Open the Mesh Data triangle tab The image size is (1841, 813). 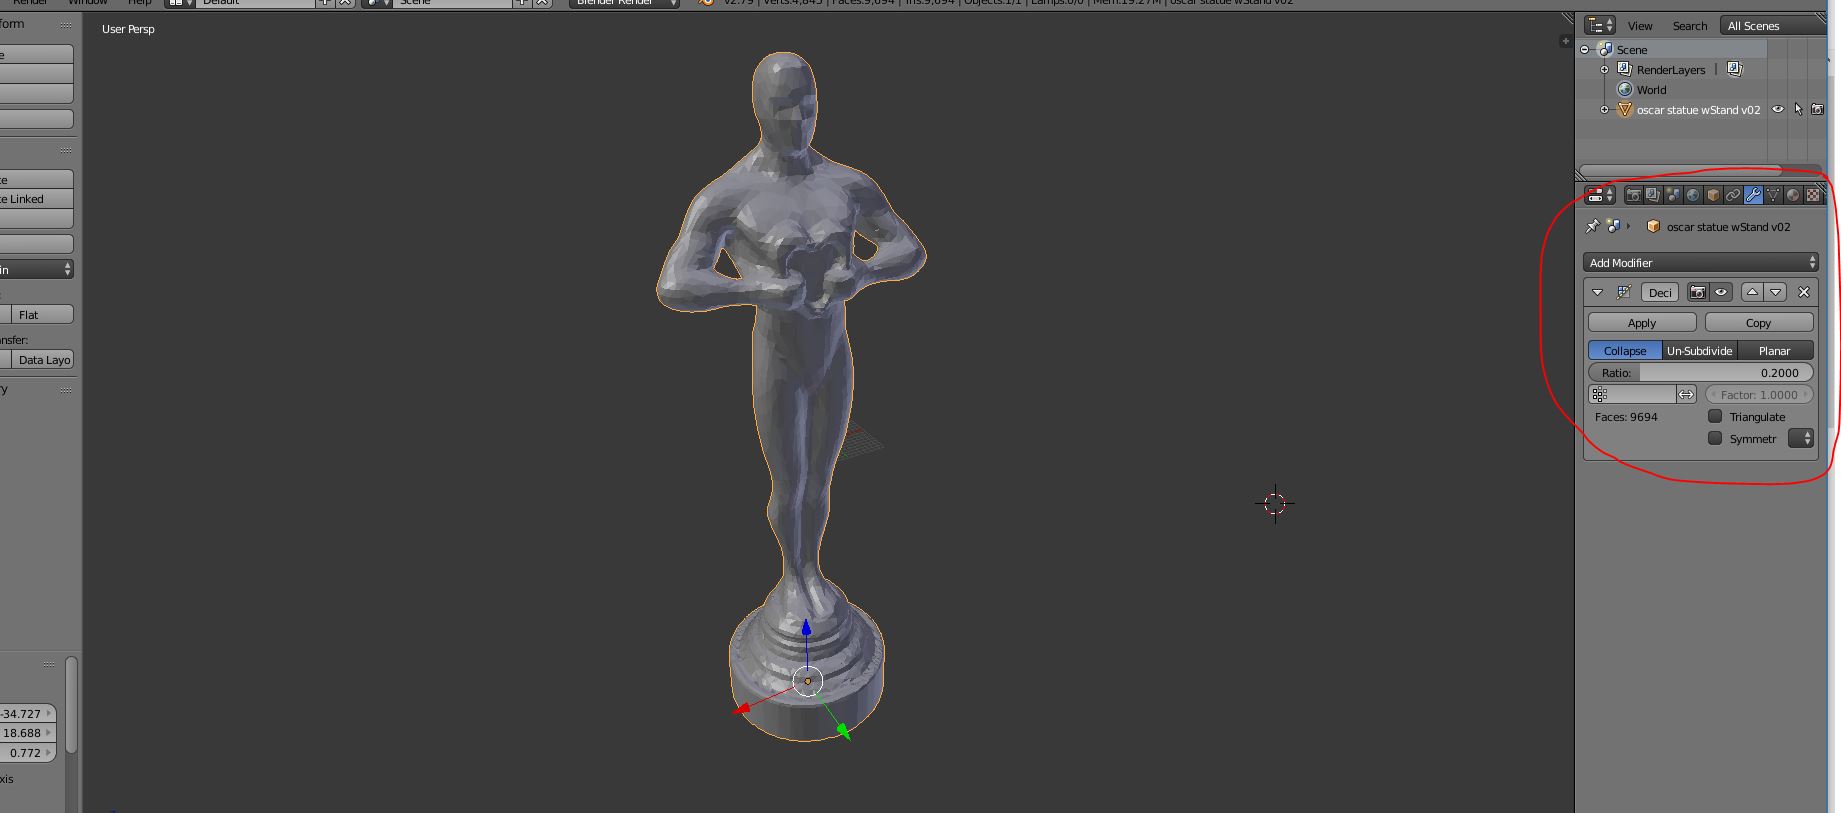1773,195
